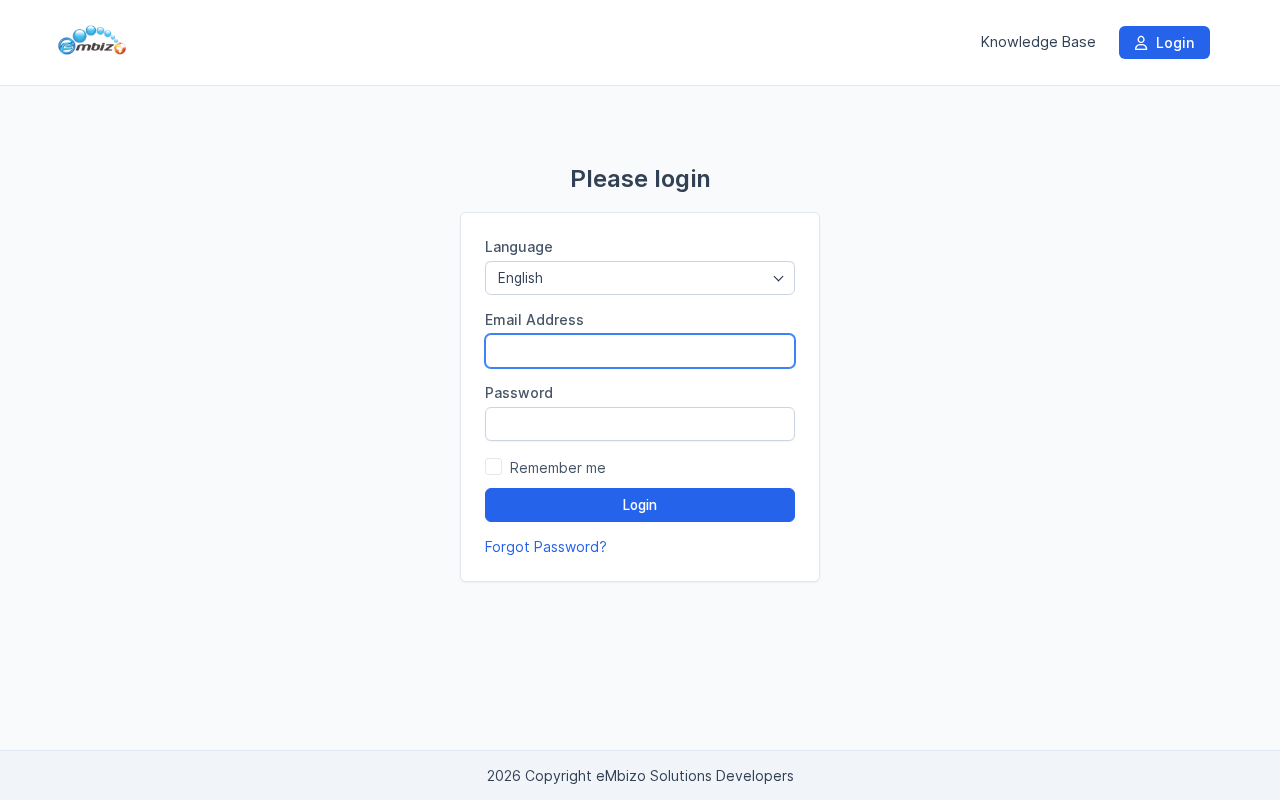Screen dimensions: 1280x800
Task: Click the chevron arrow on the Language selector
Action: pos(778,278)
